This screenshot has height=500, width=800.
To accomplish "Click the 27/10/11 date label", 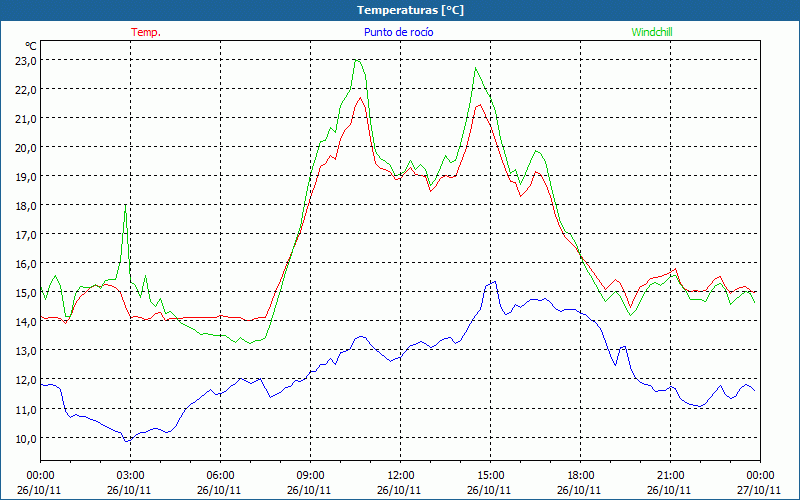I will pos(759,490).
